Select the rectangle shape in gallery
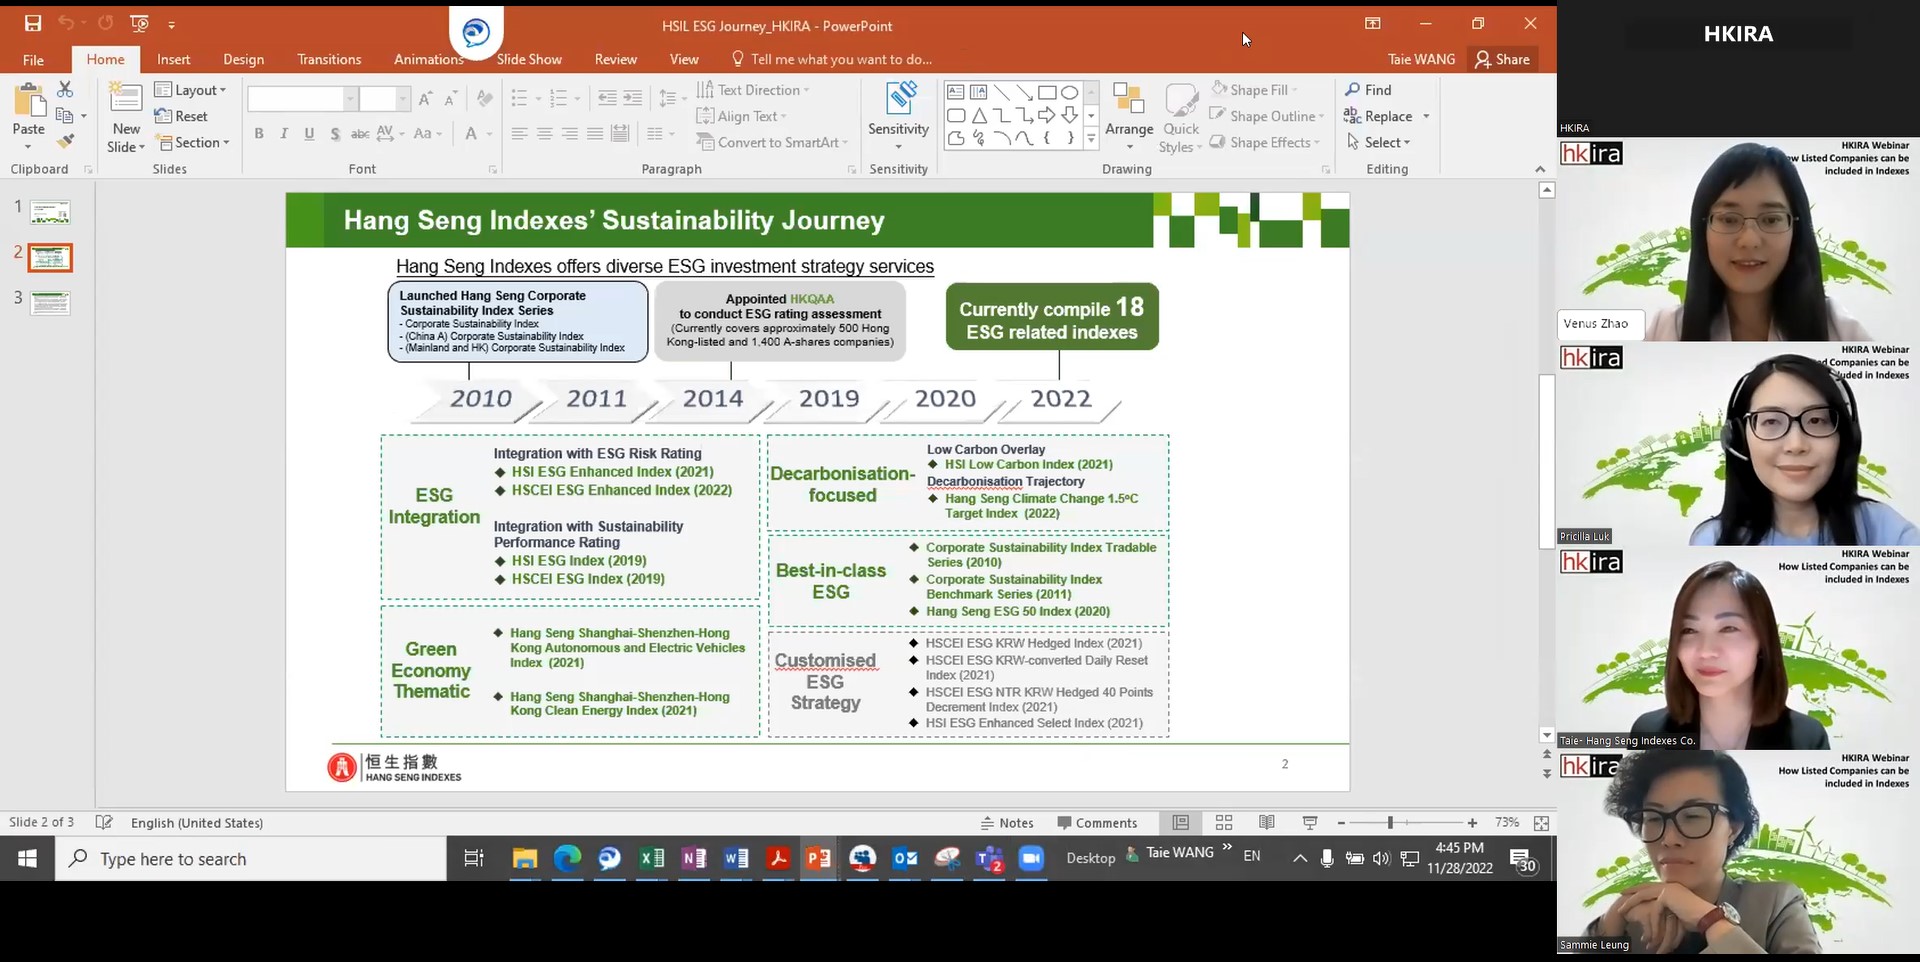Viewport: 1920px width, 962px height. coord(1047,92)
